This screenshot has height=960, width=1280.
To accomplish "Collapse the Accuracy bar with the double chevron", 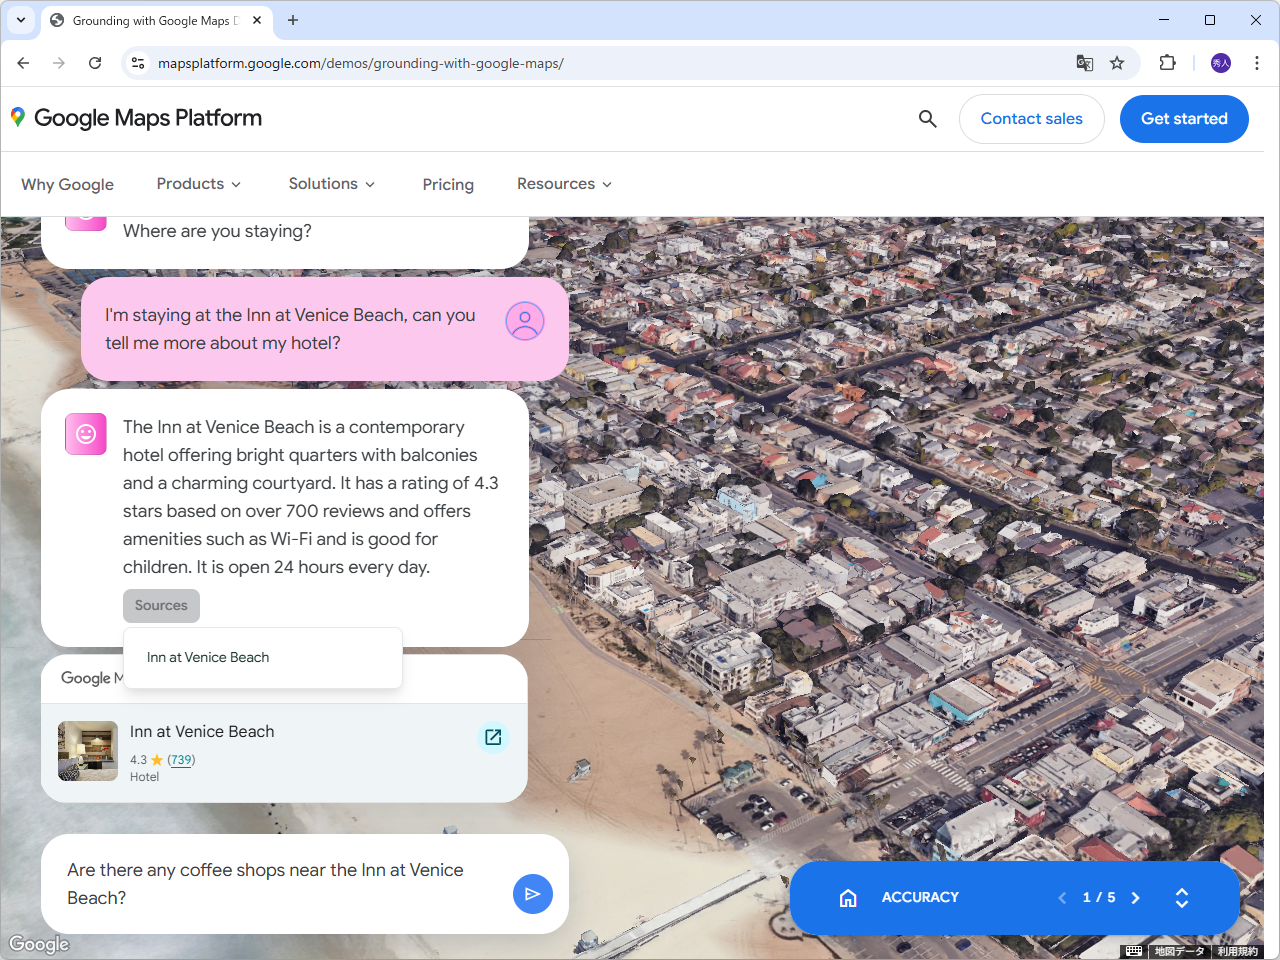I will [1181, 897].
